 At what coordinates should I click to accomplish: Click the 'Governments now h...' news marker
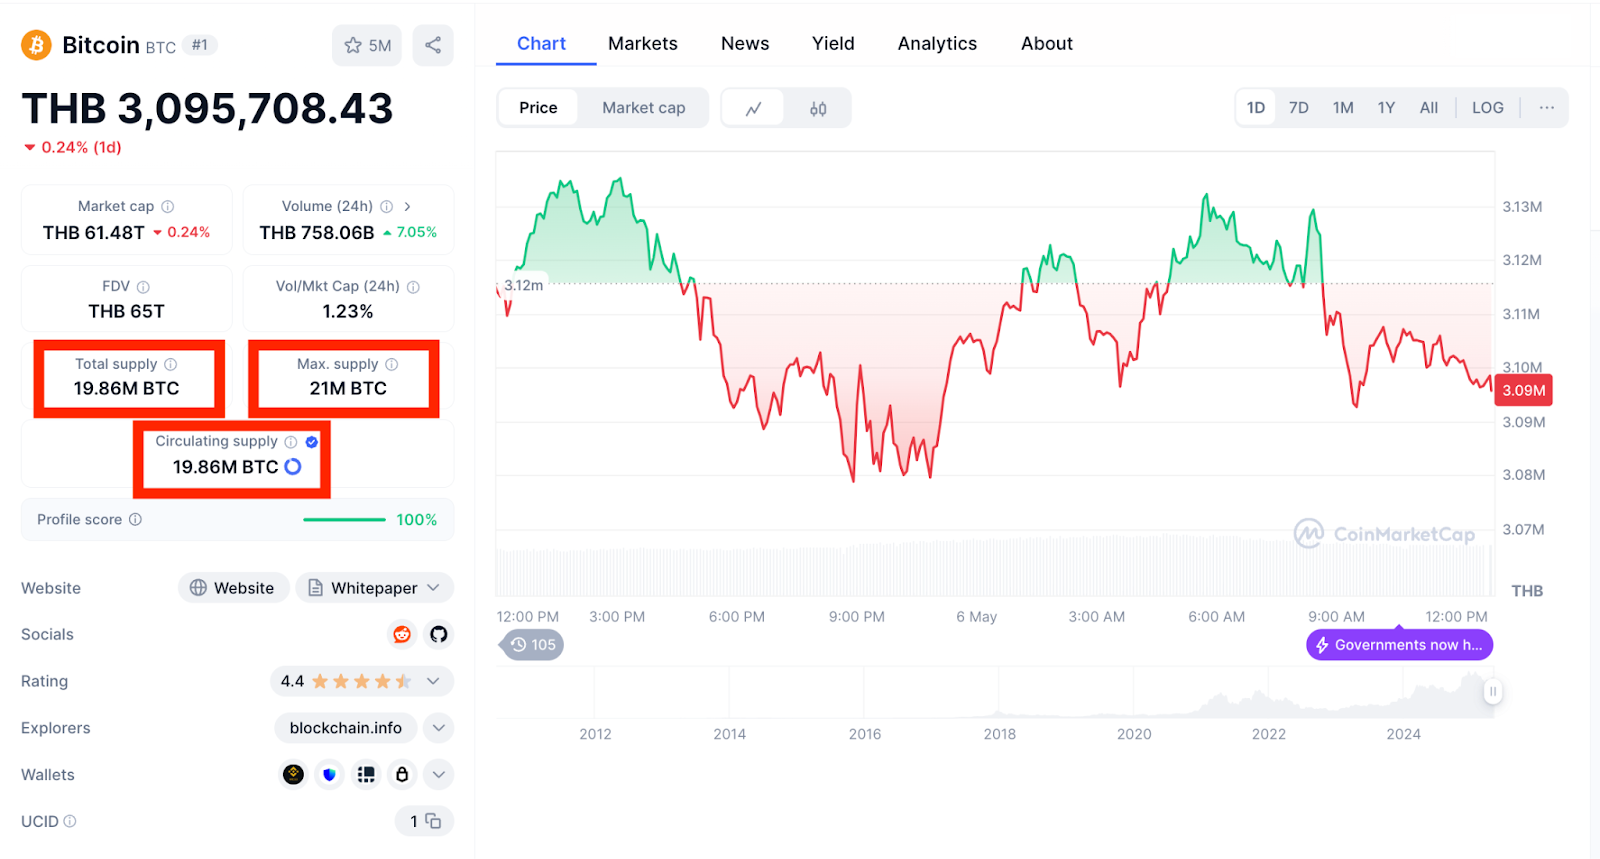tap(1399, 645)
